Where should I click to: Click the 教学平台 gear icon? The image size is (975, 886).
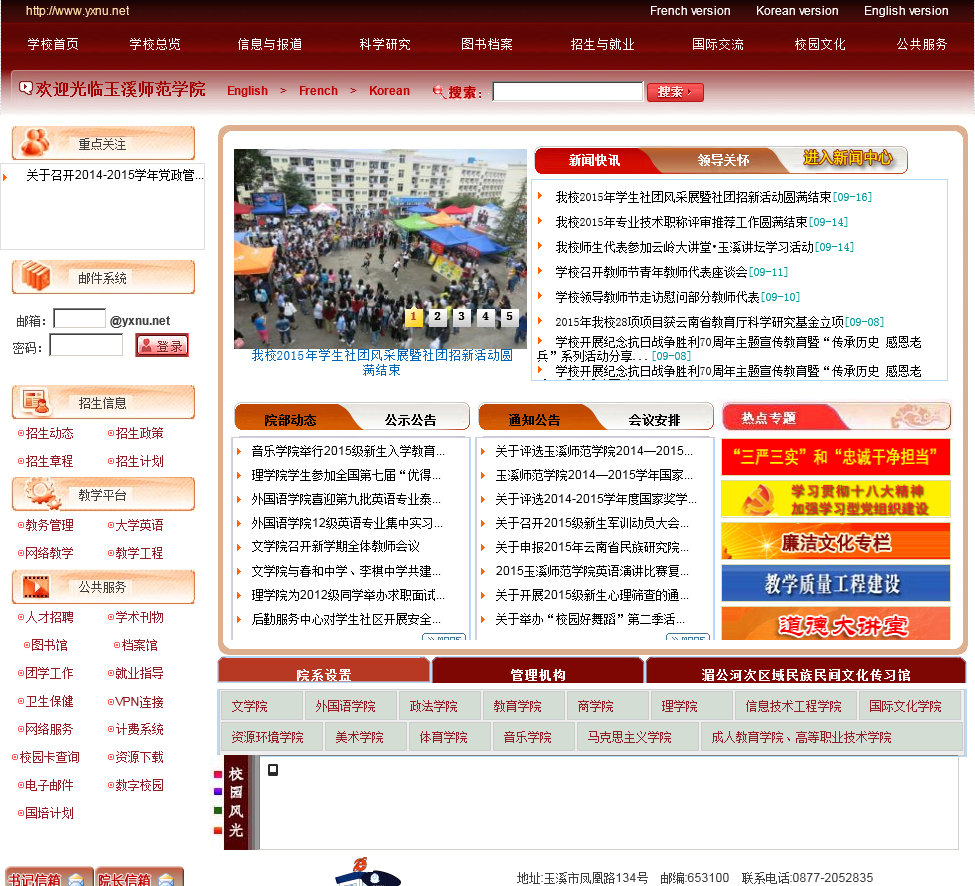click(x=42, y=494)
